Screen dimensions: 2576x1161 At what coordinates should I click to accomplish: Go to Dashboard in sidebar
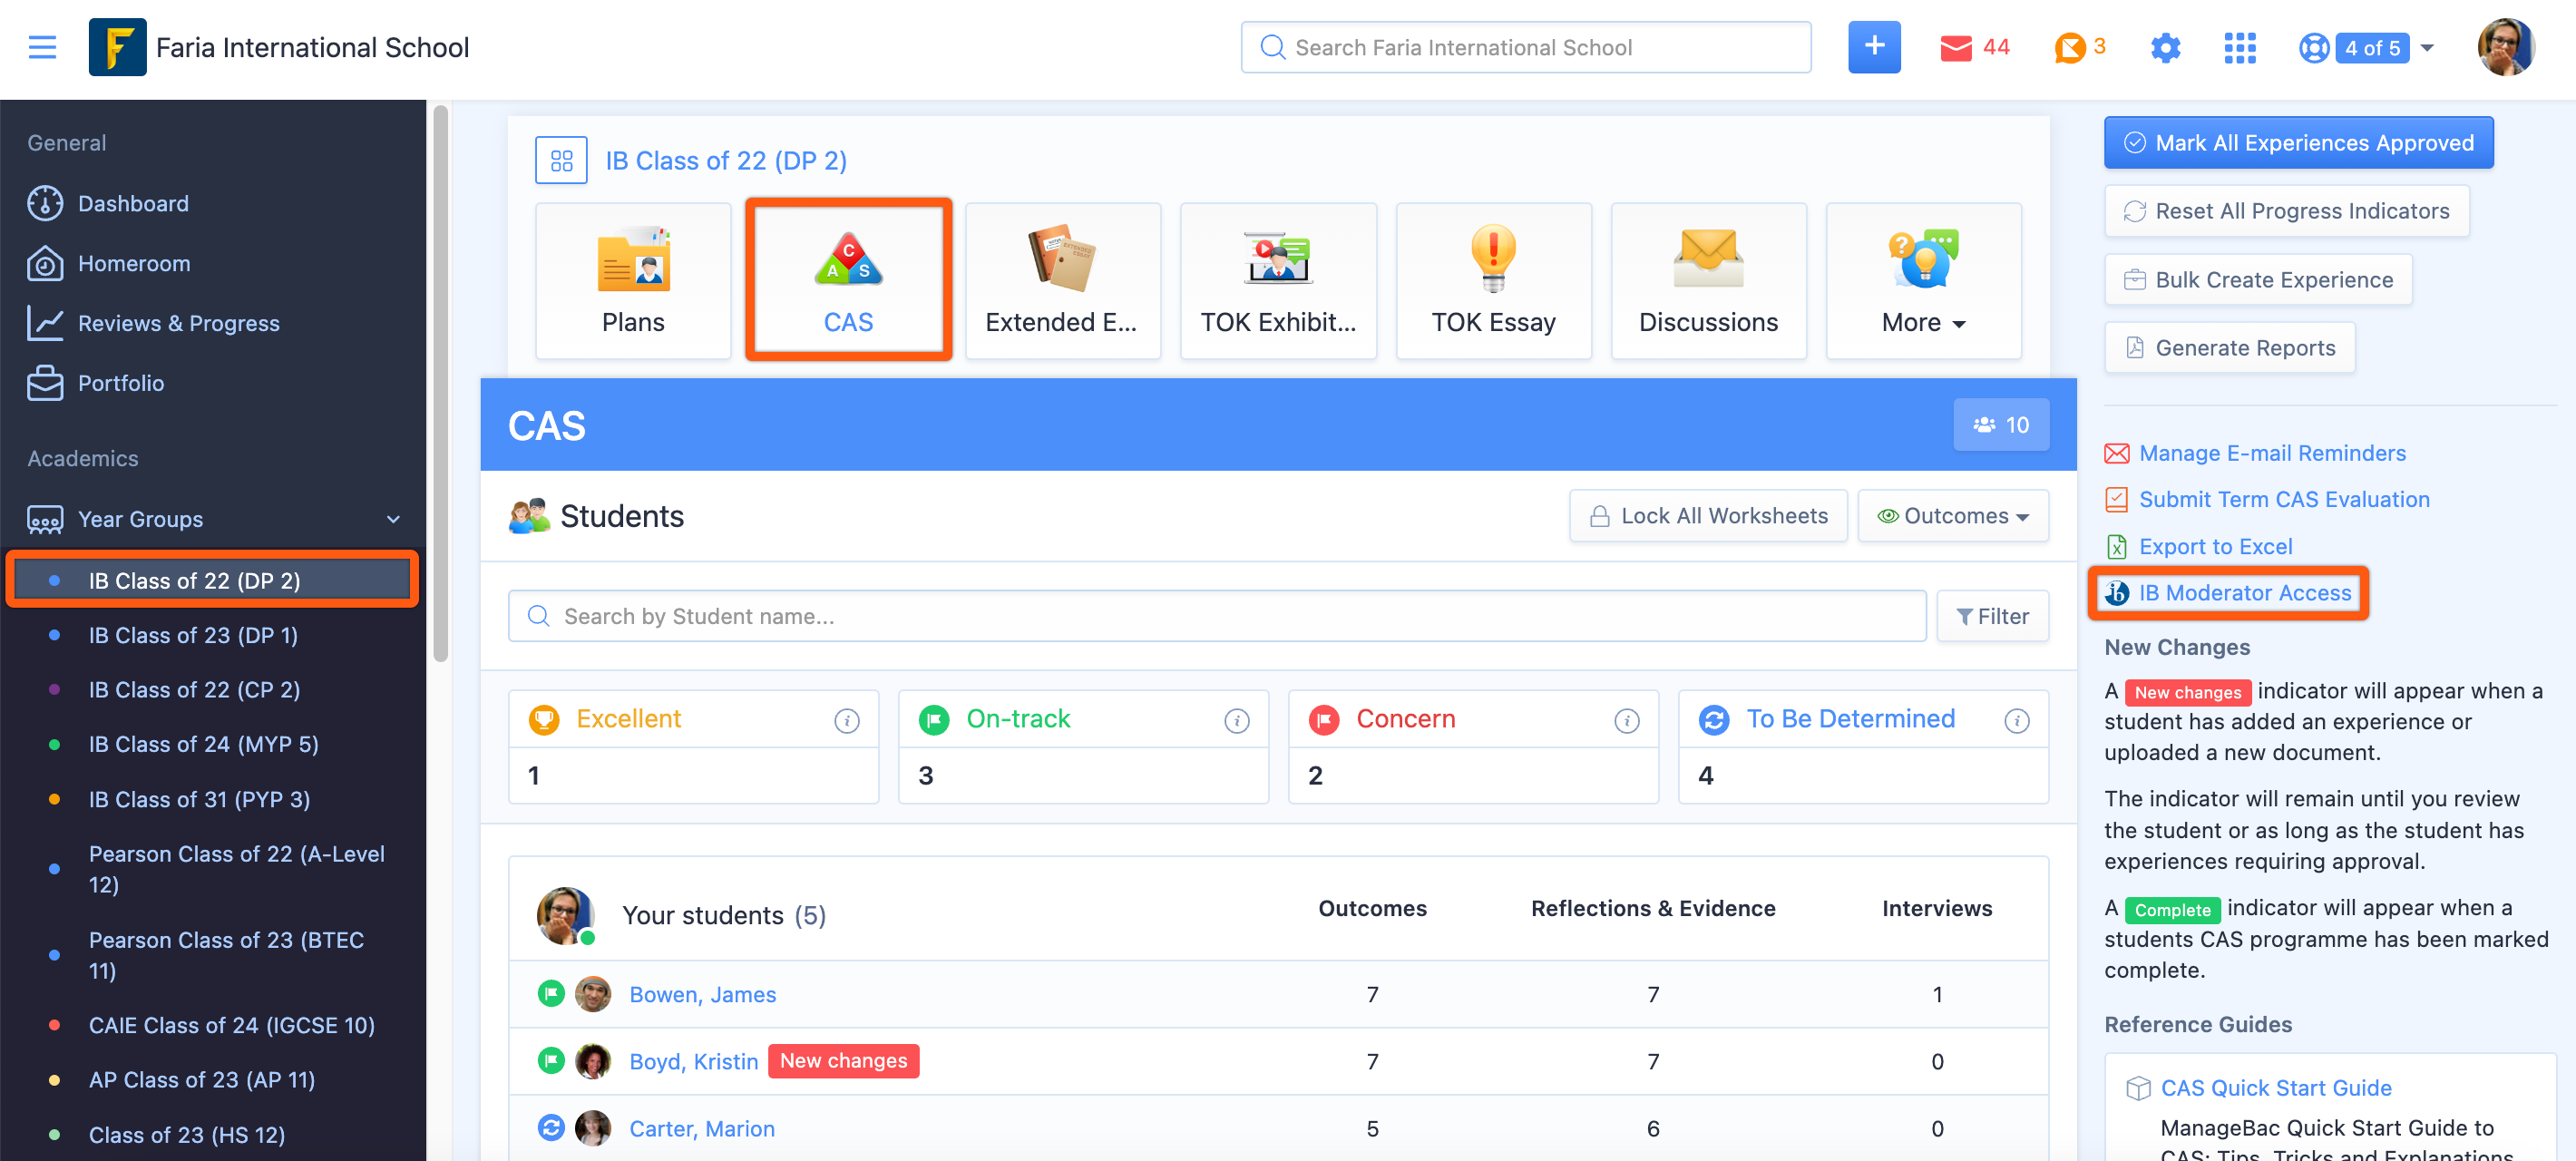133,203
